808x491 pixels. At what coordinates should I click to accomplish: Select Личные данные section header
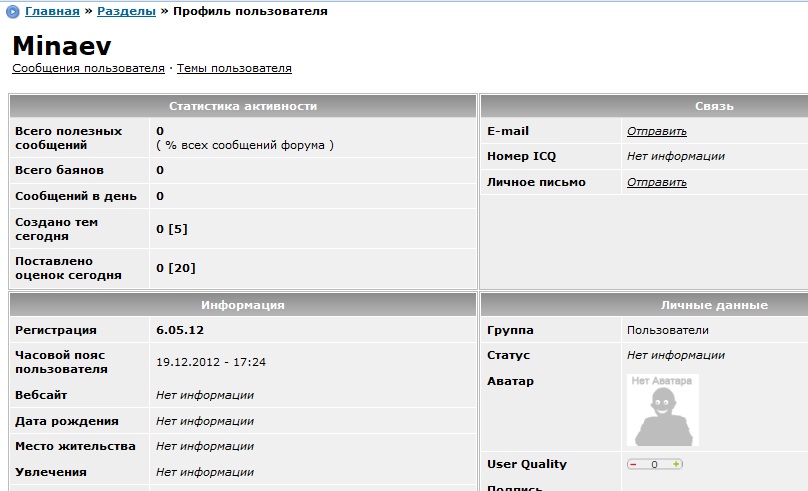[x=644, y=305]
